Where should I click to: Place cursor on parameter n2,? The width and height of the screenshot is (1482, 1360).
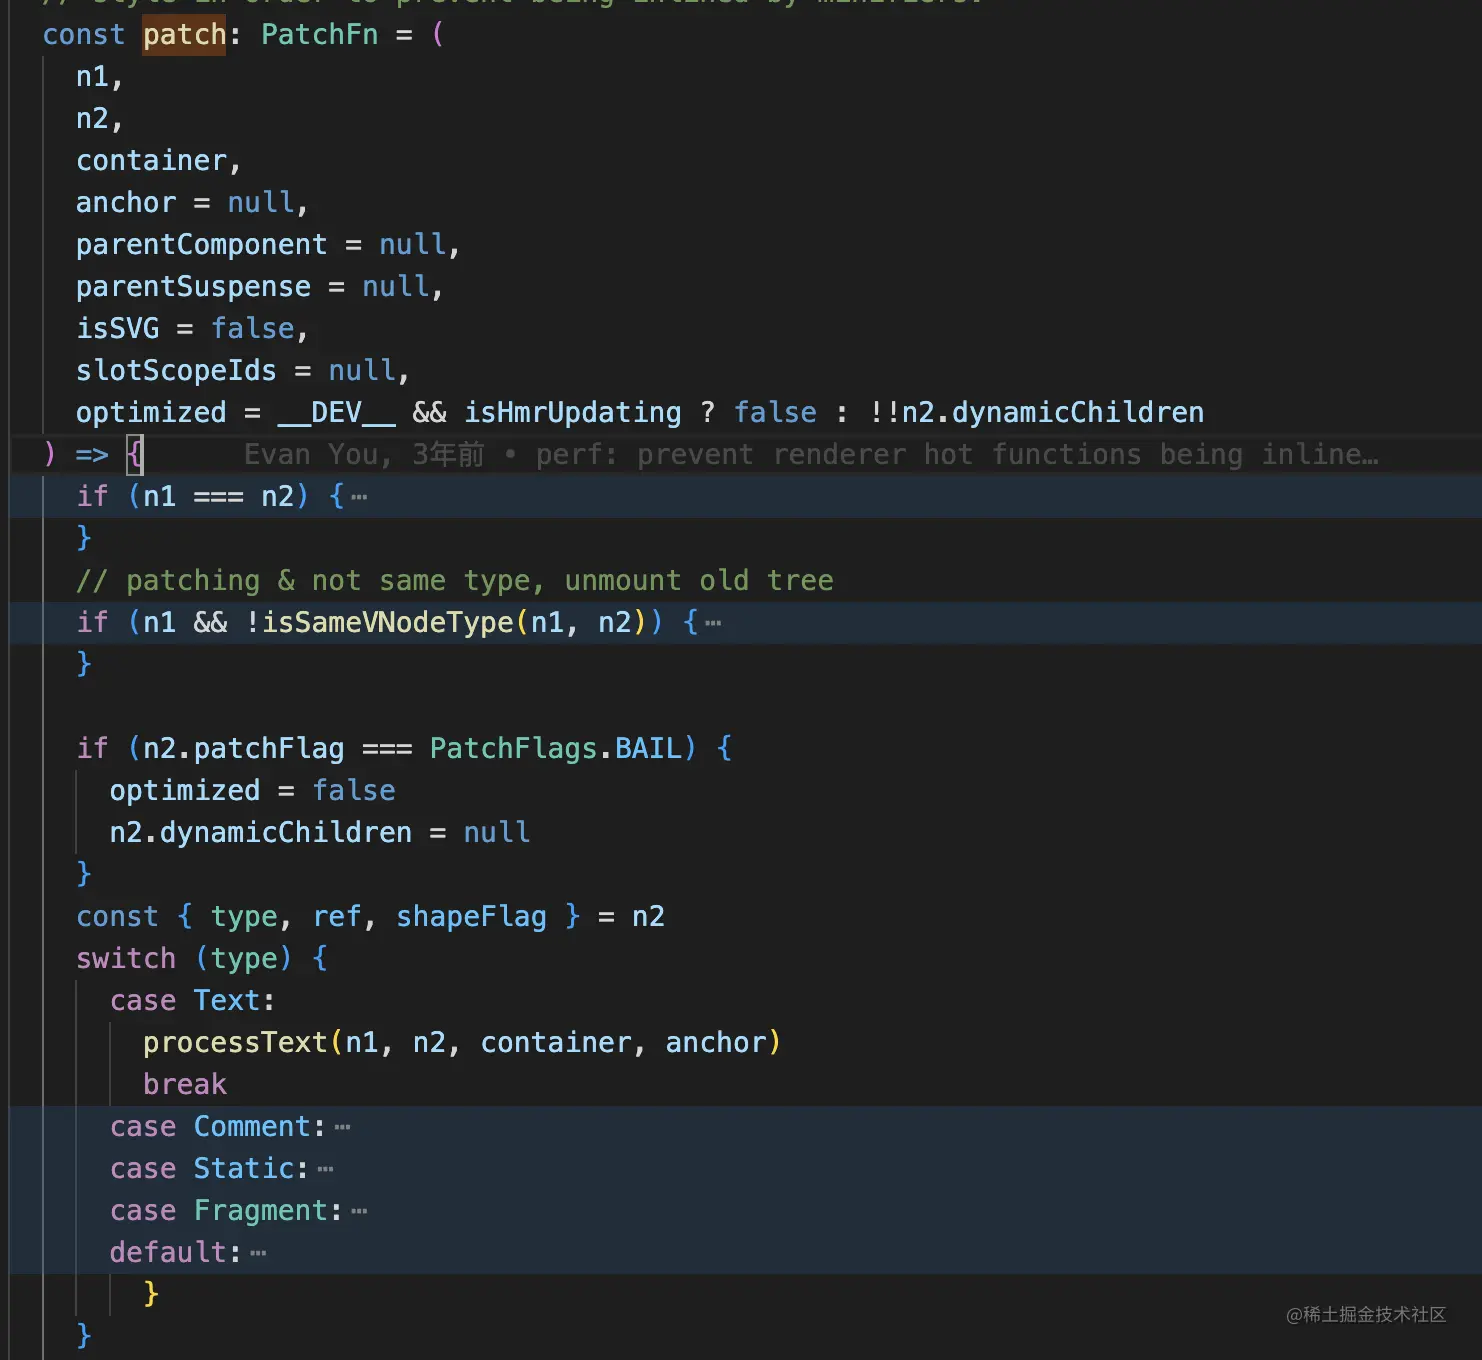click(x=99, y=119)
